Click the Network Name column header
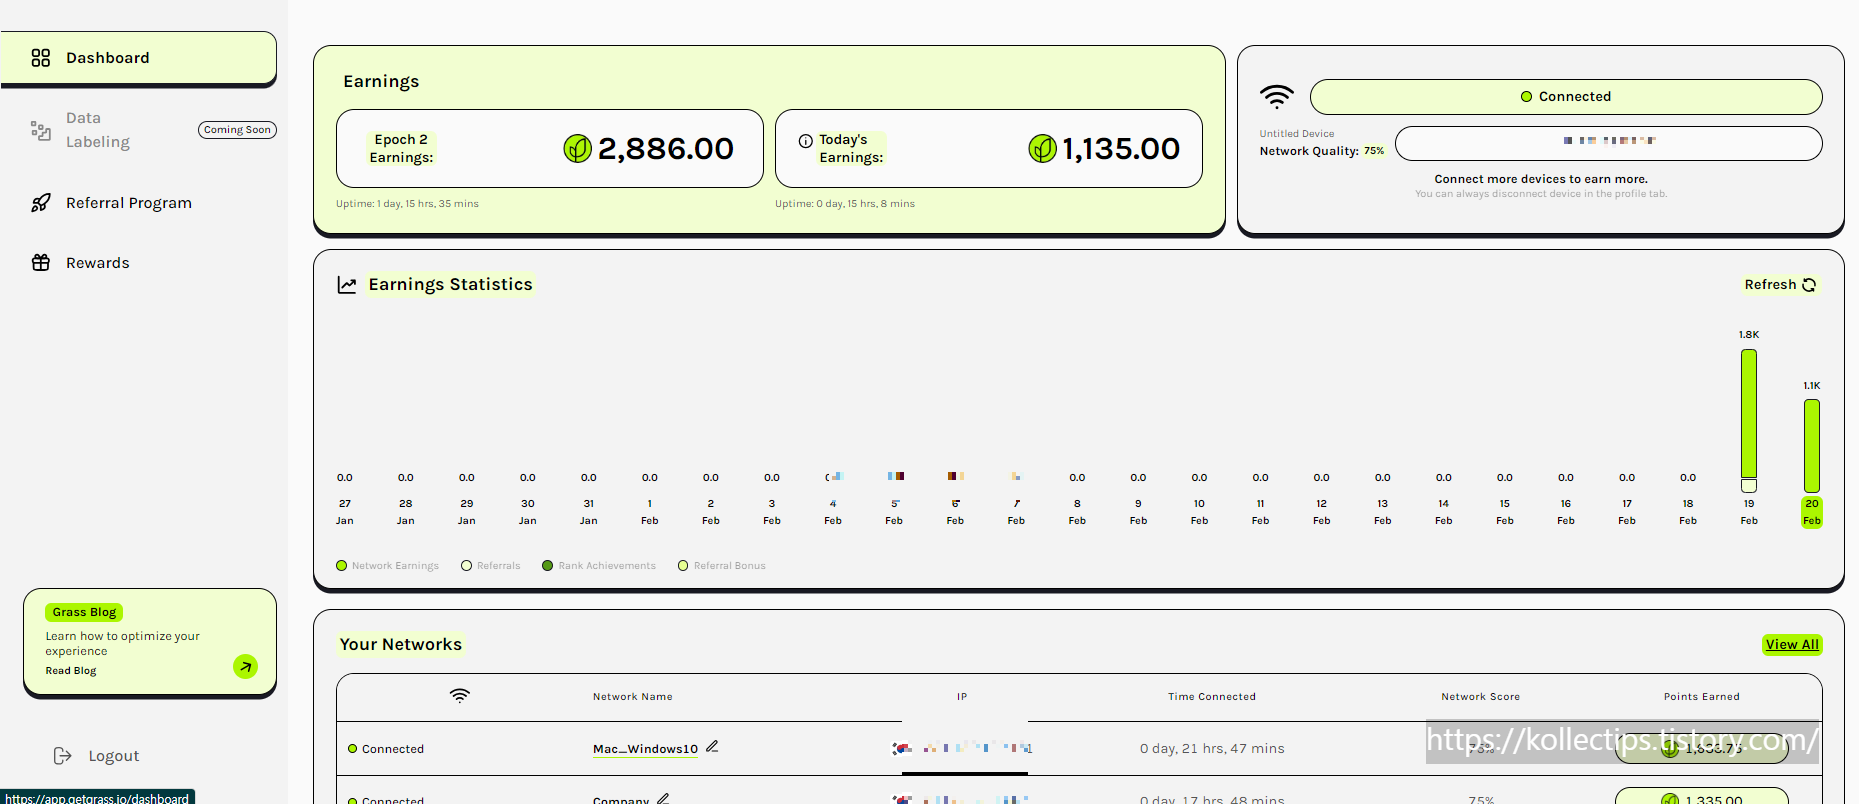Image resolution: width=1859 pixels, height=804 pixels. click(x=633, y=697)
